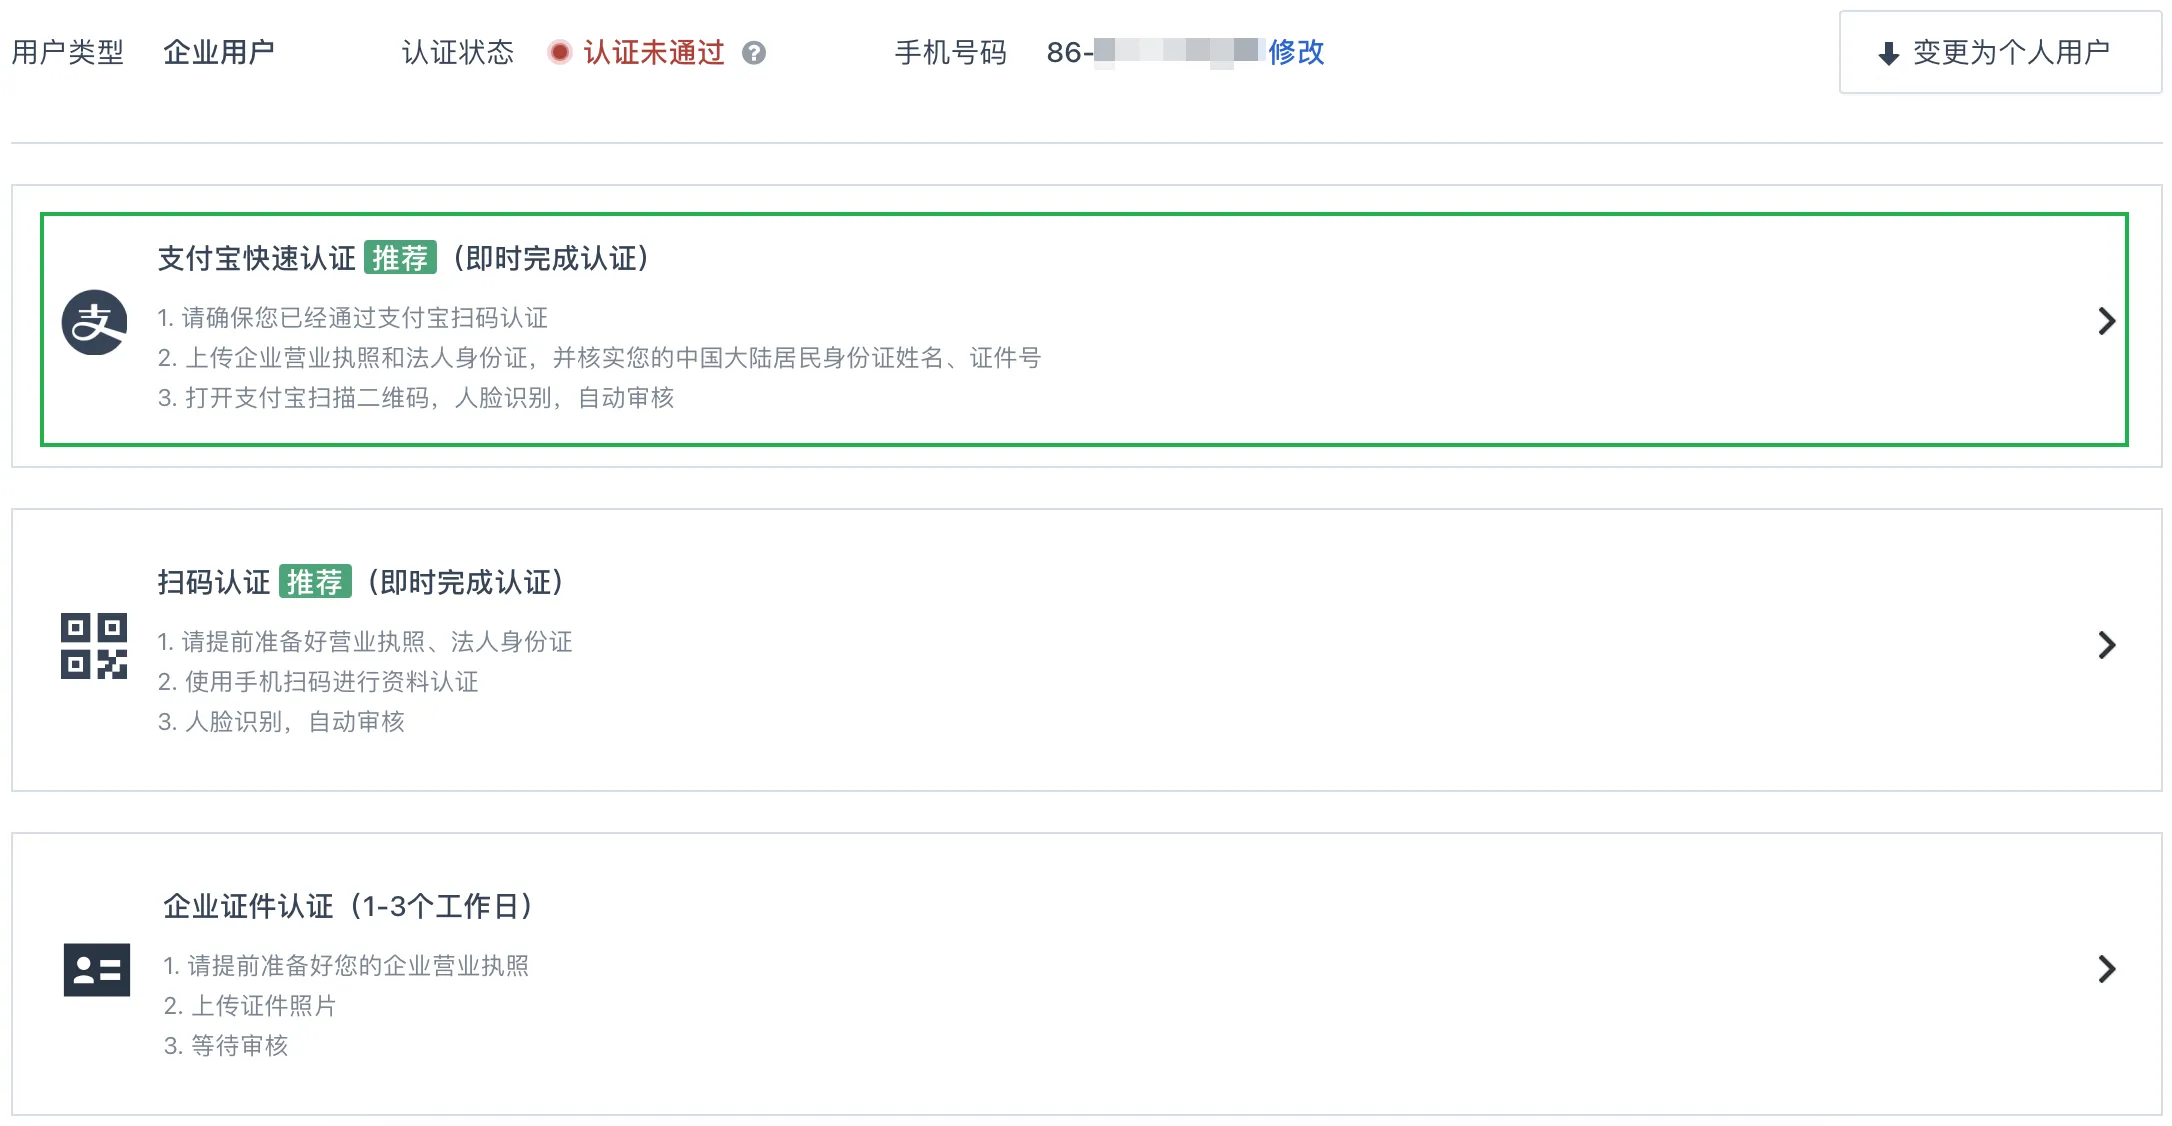Click the red authentication status dot
The width and height of the screenshot is (2172, 1126).
[560, 52]
